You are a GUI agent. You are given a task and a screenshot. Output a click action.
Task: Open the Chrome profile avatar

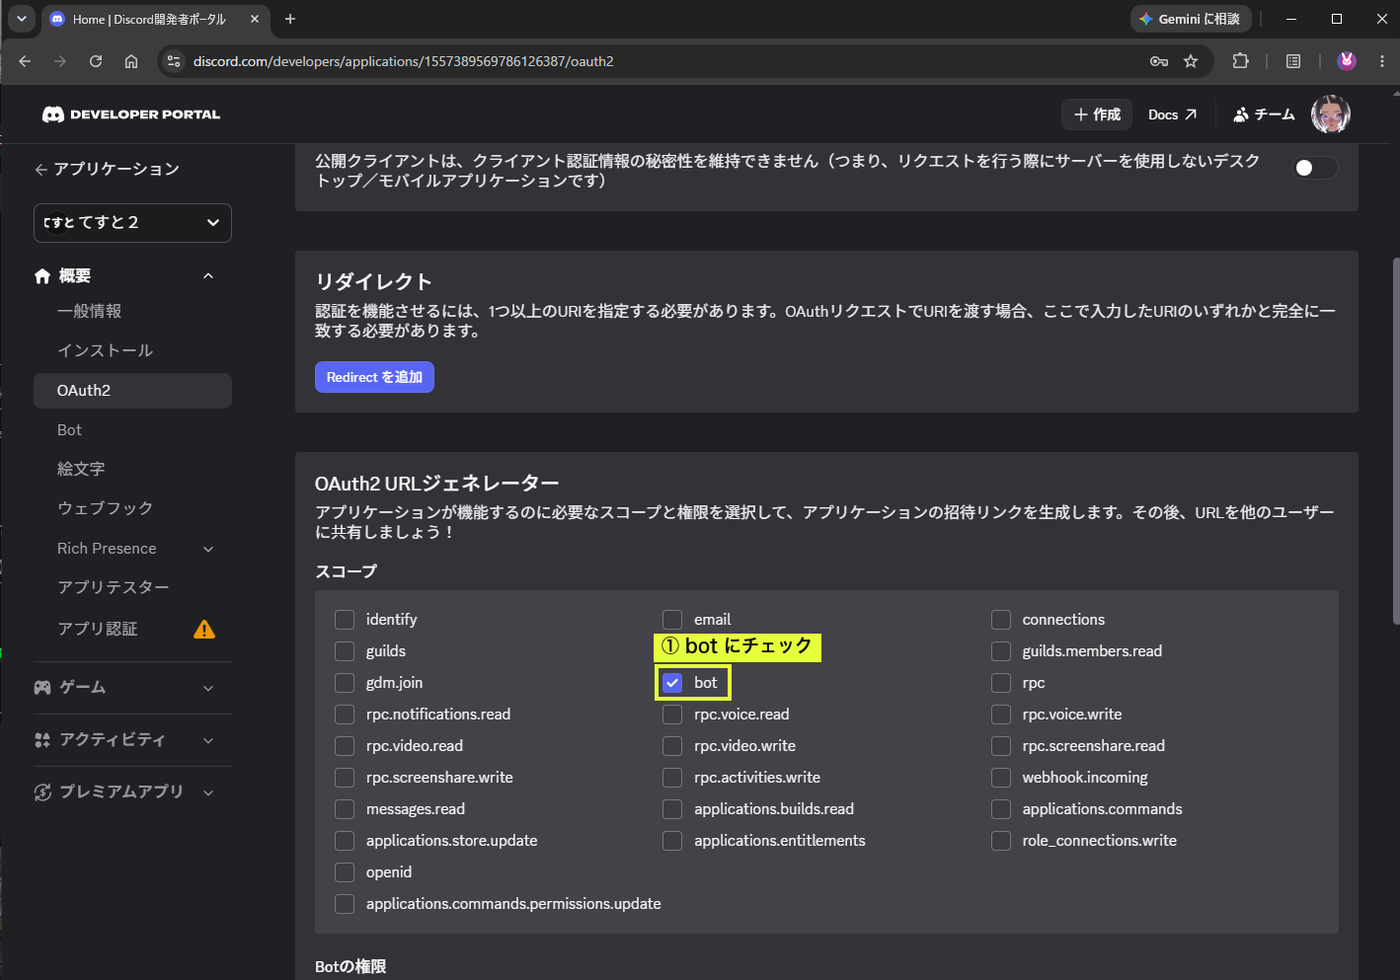pyautogui.click(x=1346, y=61)
